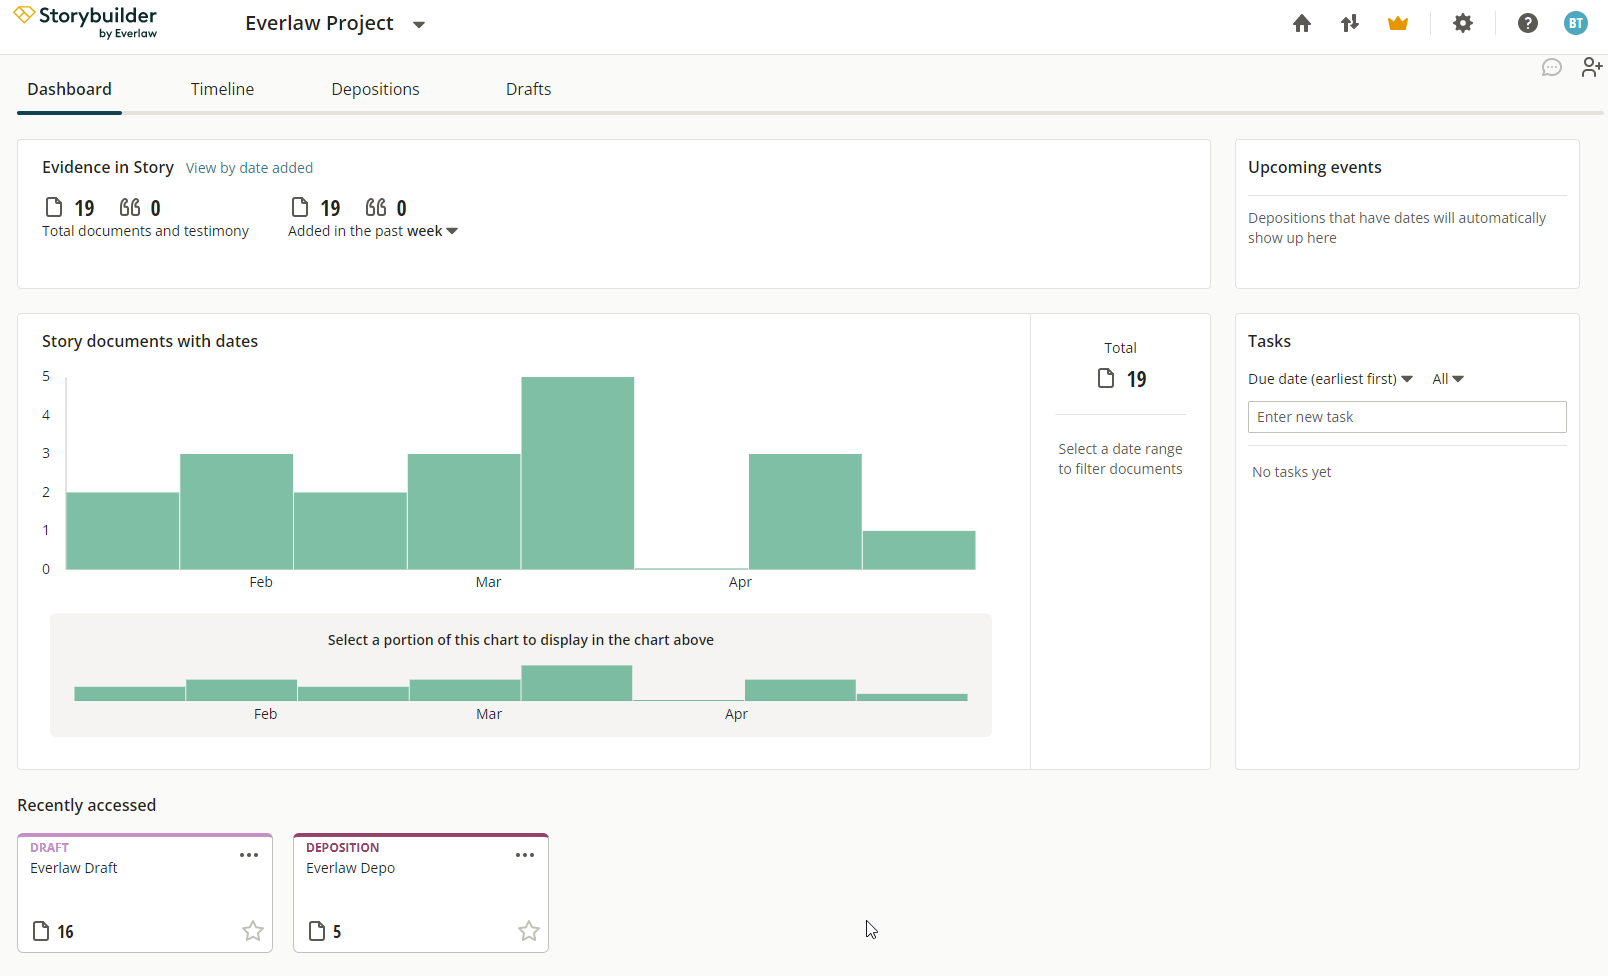Star the Everlaw Depo card
1608x976 pixels.
[x=529, y=931]
